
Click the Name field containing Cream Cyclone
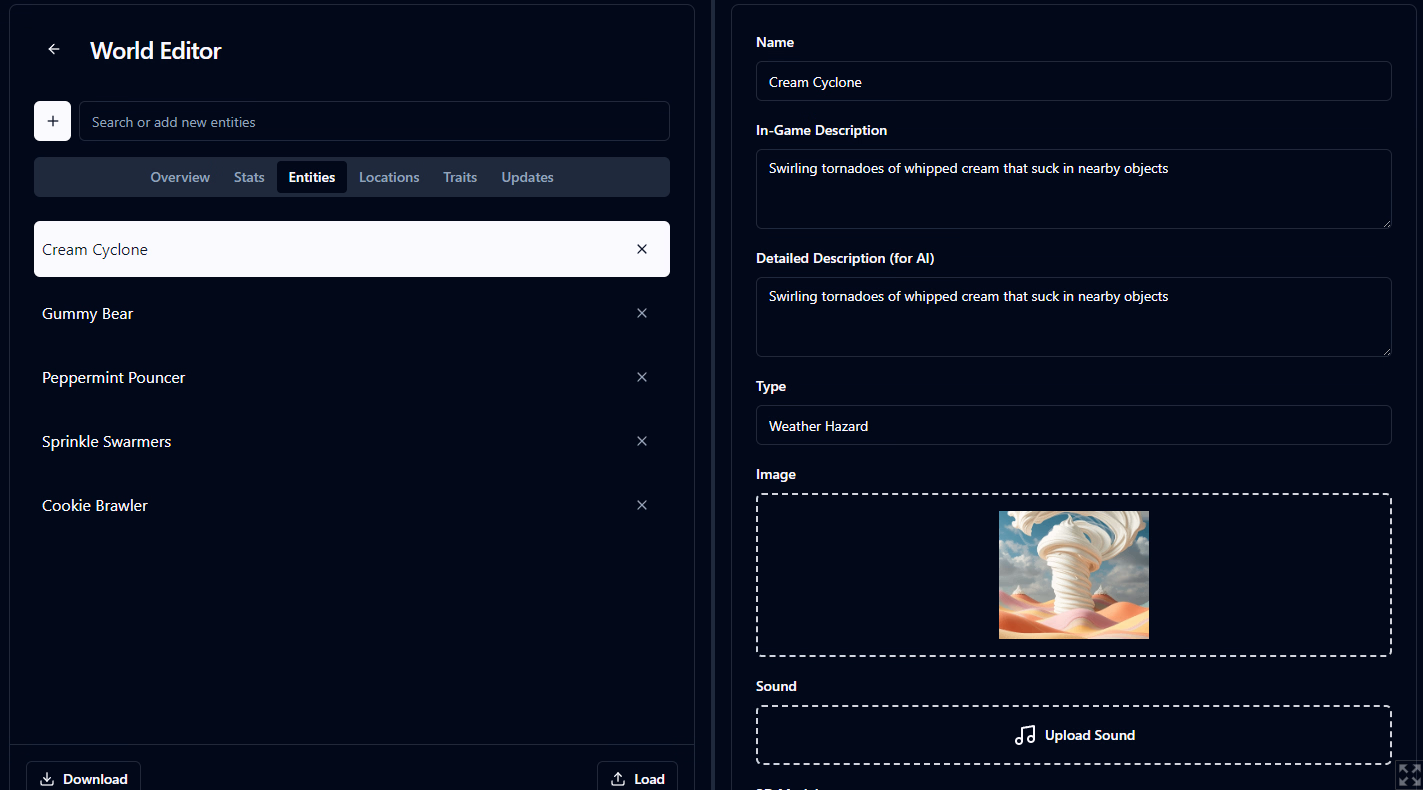click(1073, 81)
